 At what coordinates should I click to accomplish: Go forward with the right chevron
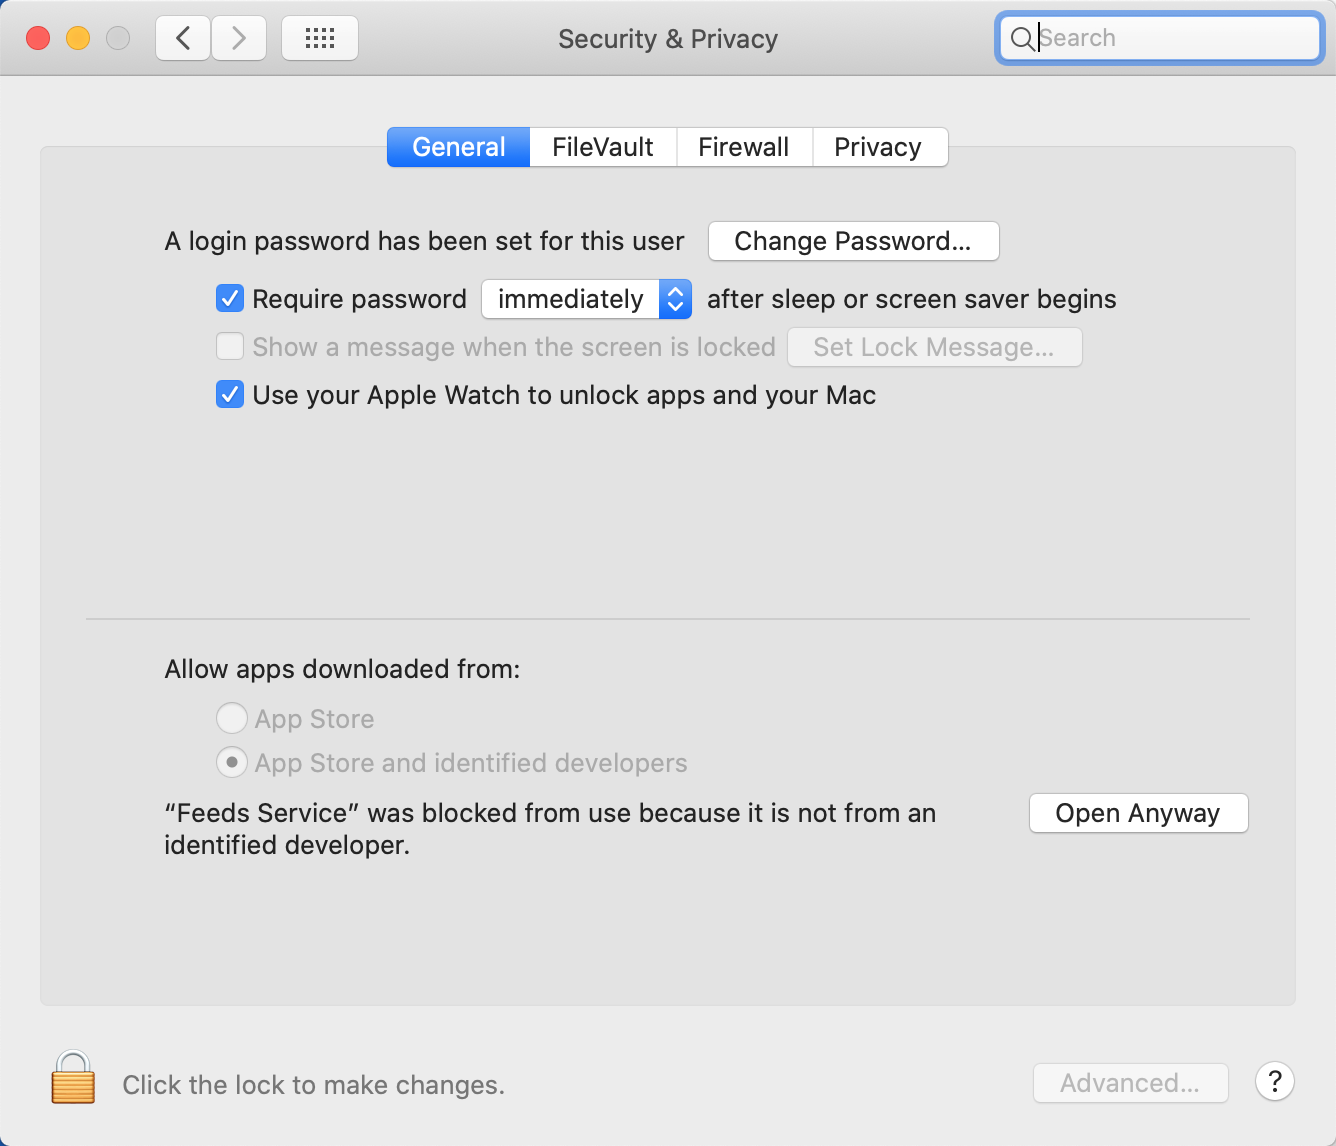click(239, 39)
